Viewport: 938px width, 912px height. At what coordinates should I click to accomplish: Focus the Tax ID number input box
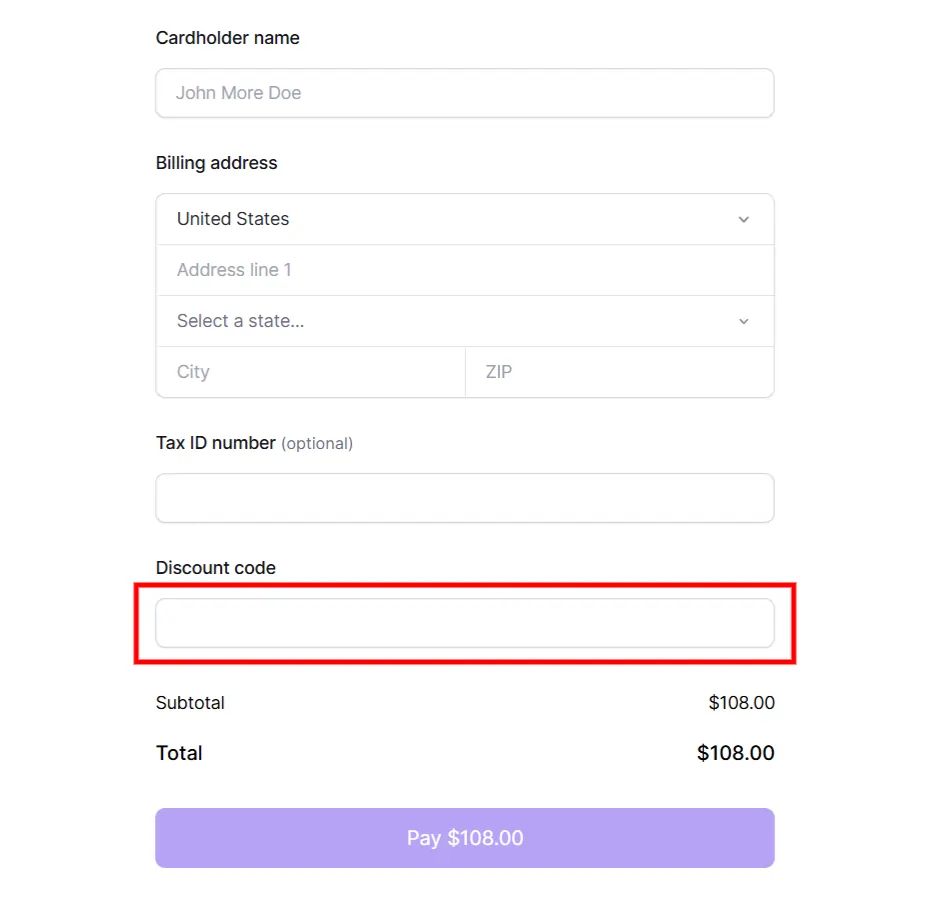(x=464, y=498)
